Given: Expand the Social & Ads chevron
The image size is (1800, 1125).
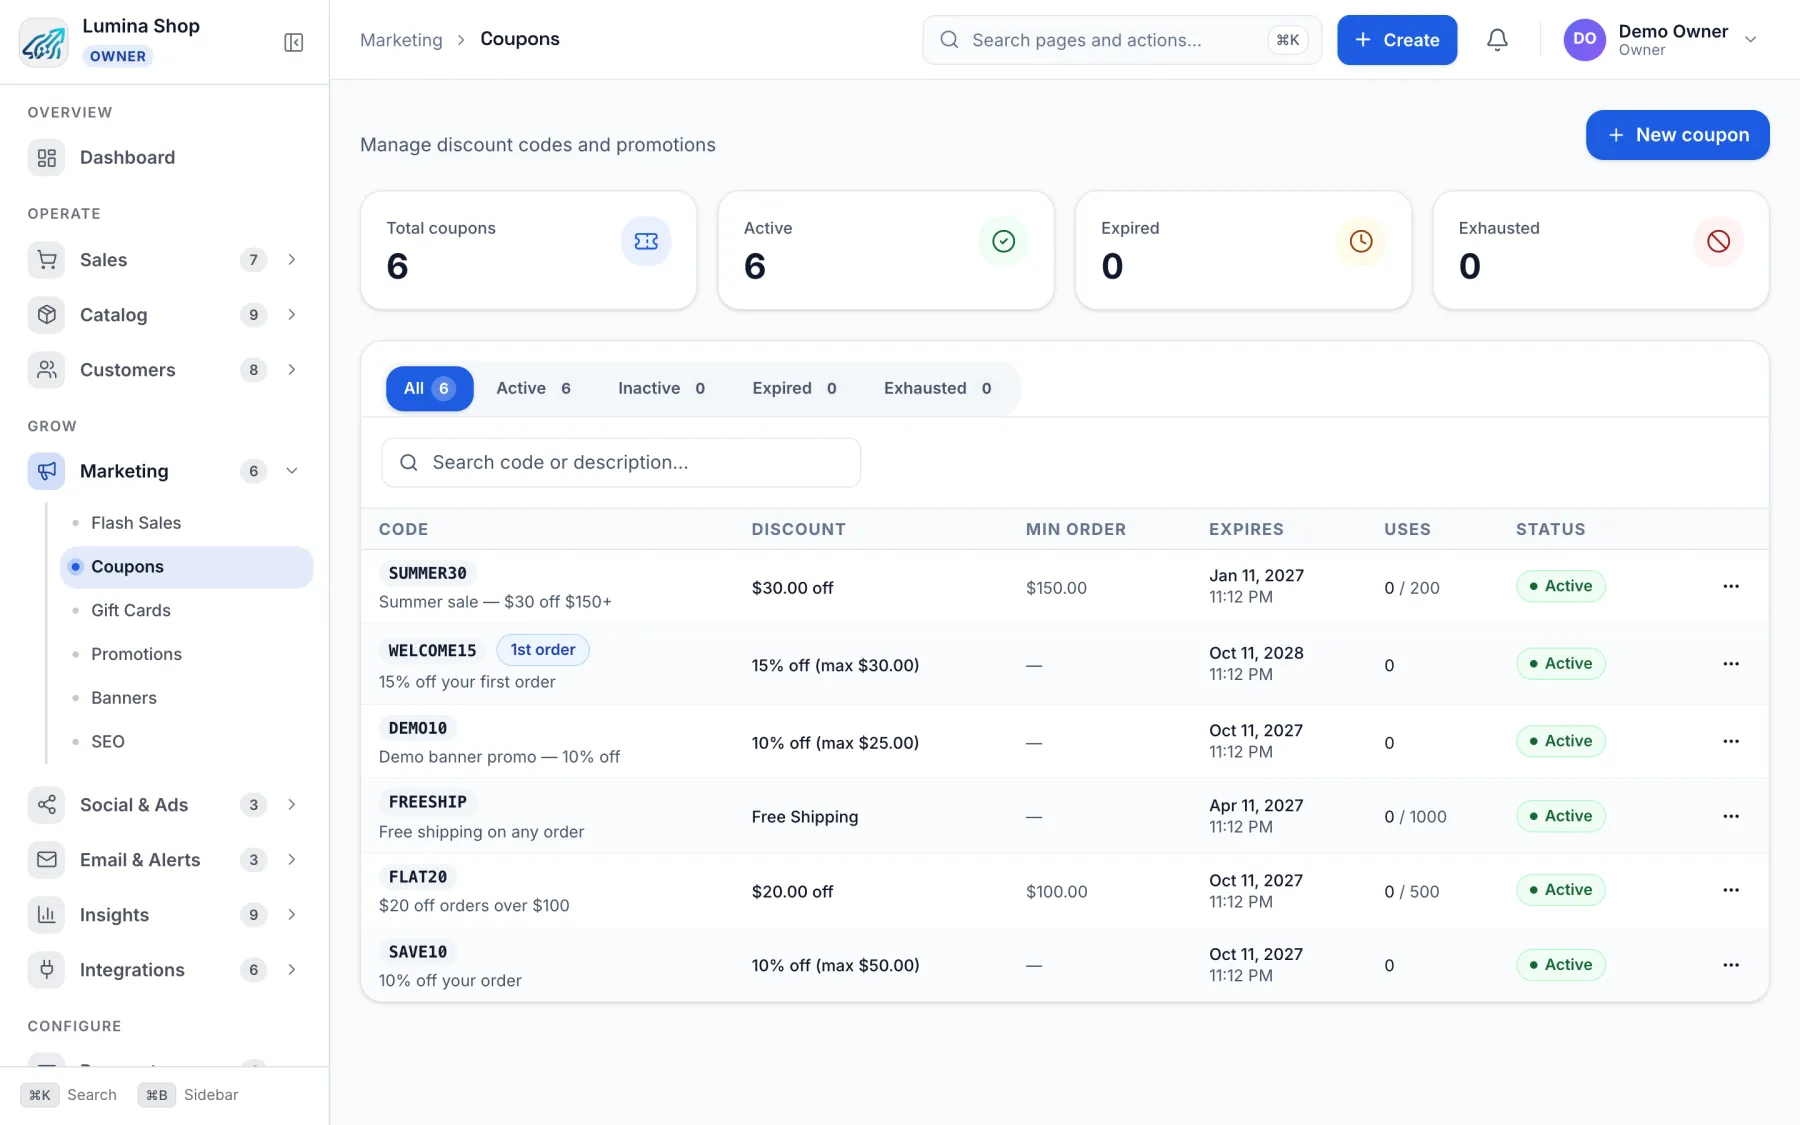Looking at the screenshot, I should [292, 805].
